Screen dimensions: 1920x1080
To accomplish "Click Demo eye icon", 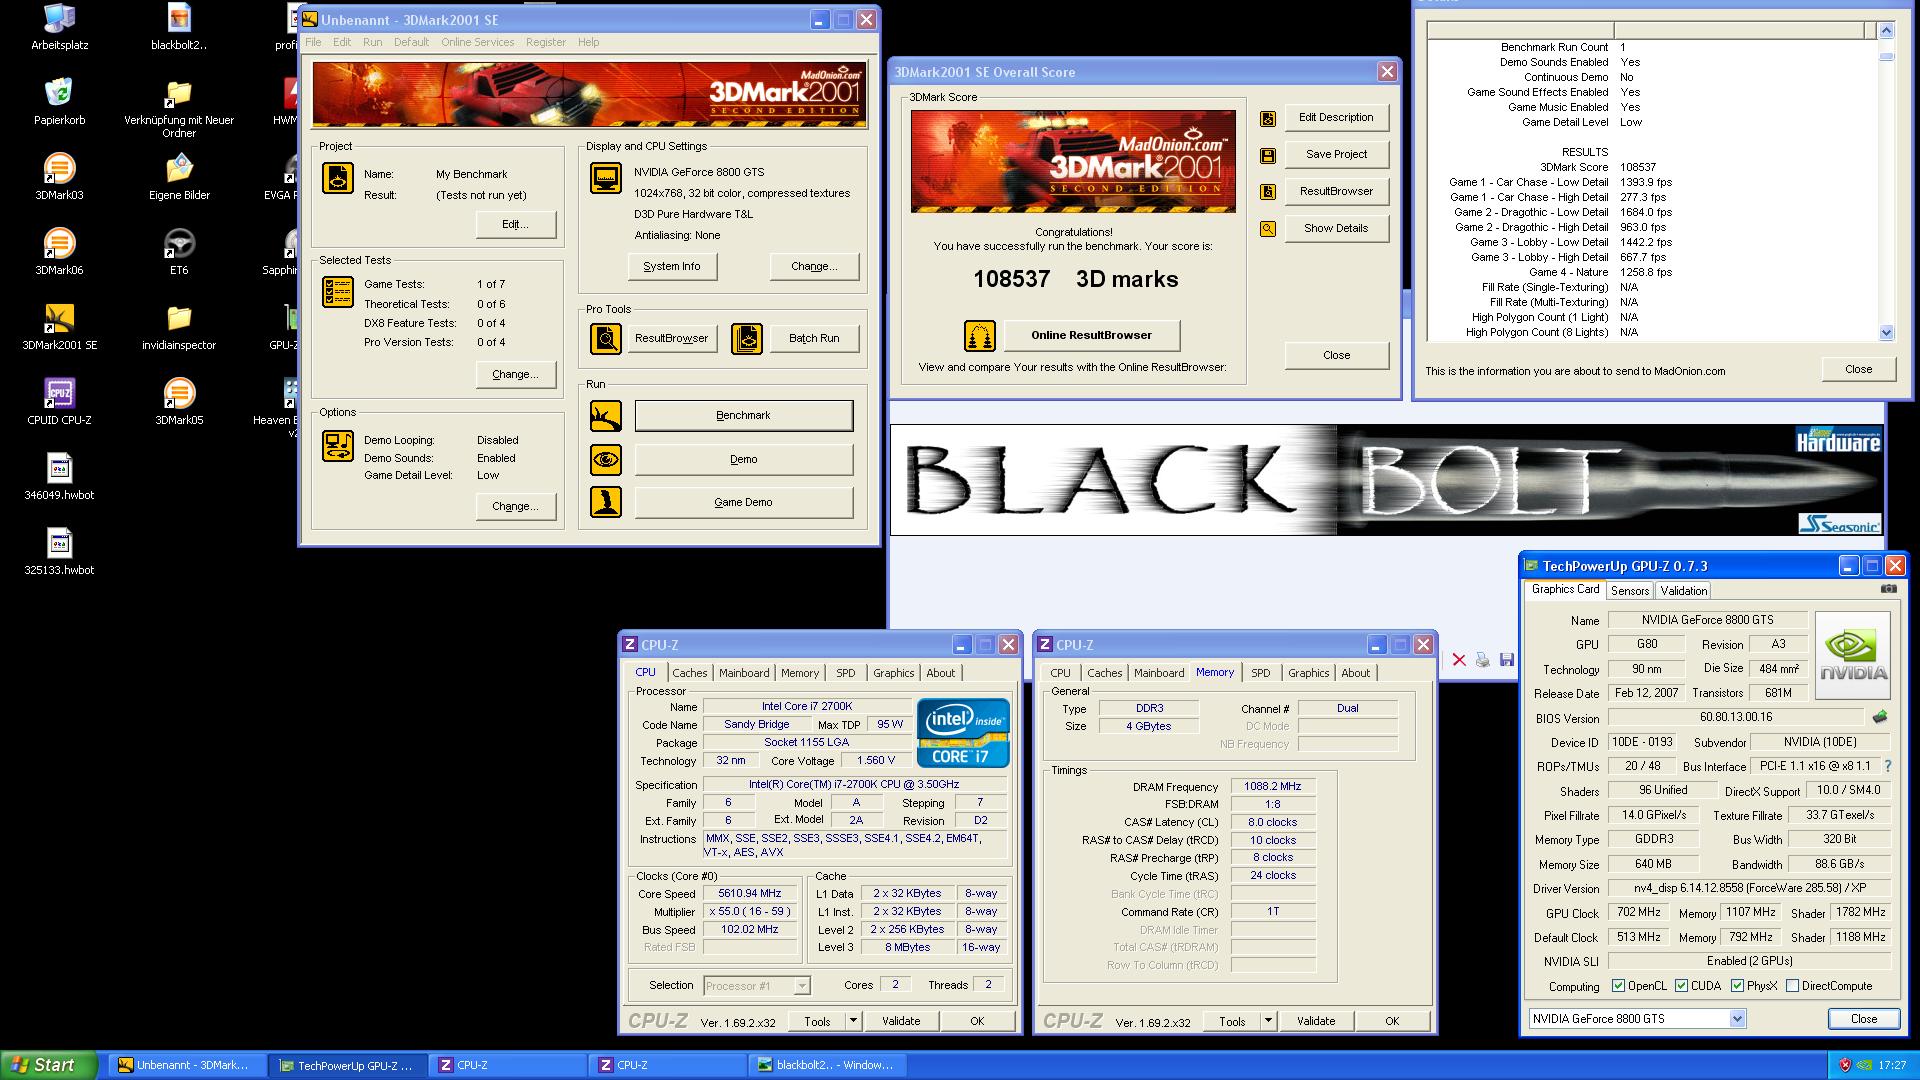I will pos(605,460).
